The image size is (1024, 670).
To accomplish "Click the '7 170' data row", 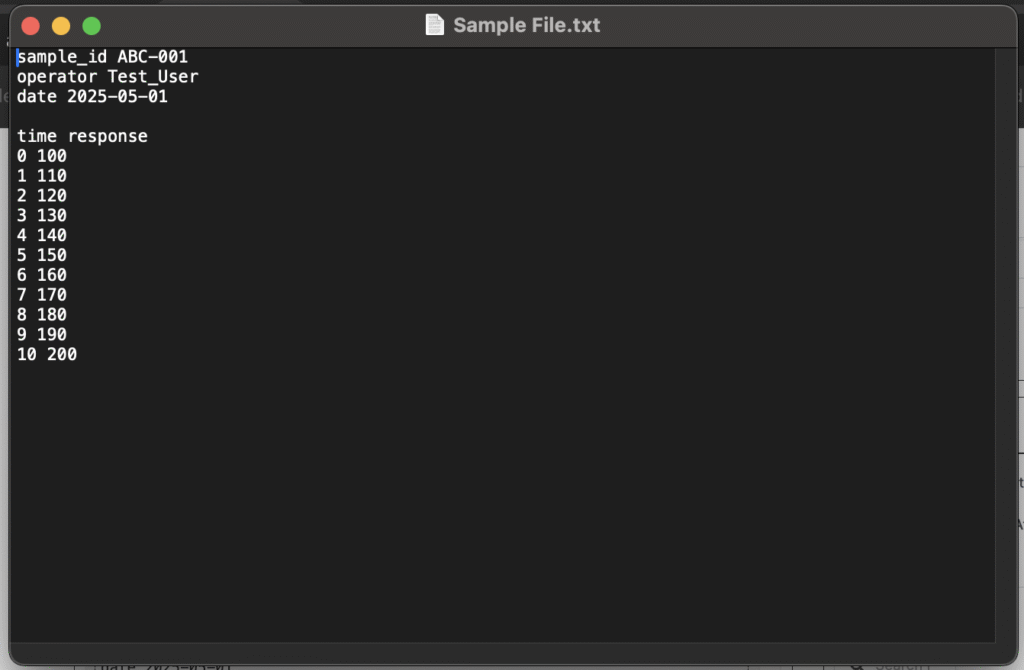I will 42,295.
